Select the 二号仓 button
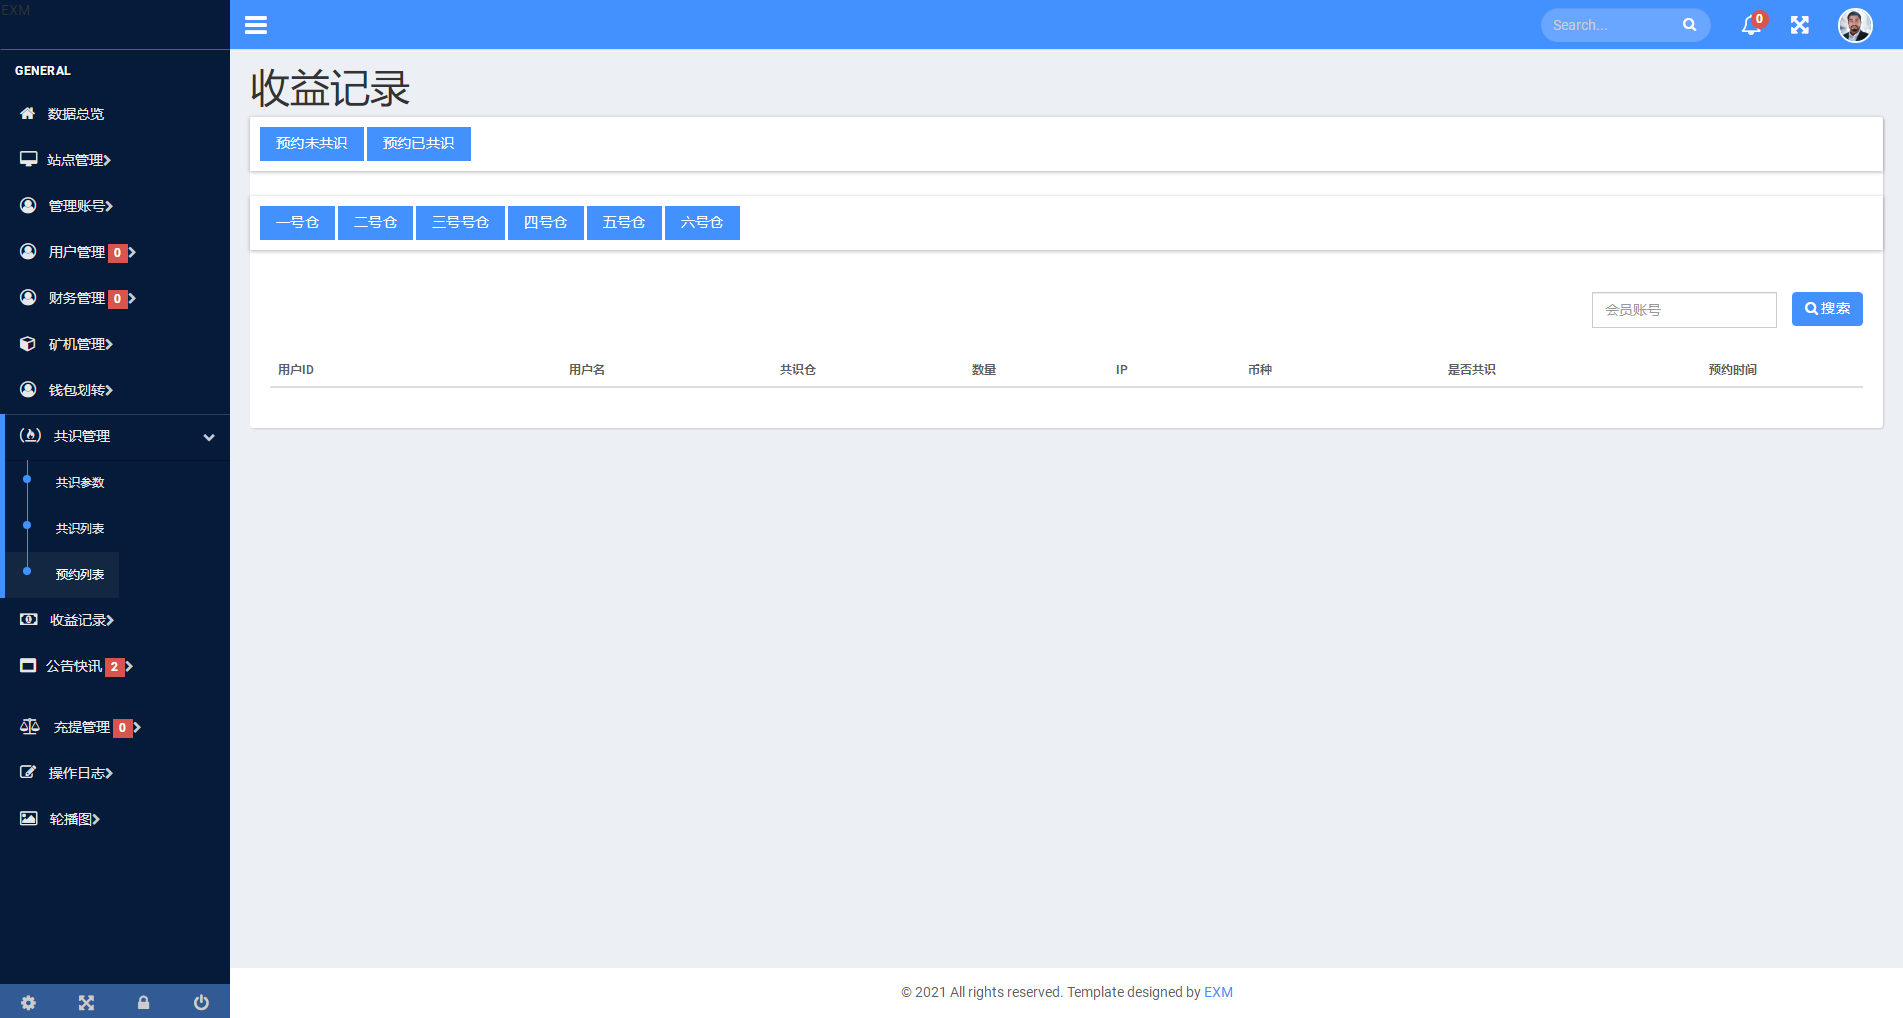The width and height of the screenshot is (1903, 1018). coord(375,223)
